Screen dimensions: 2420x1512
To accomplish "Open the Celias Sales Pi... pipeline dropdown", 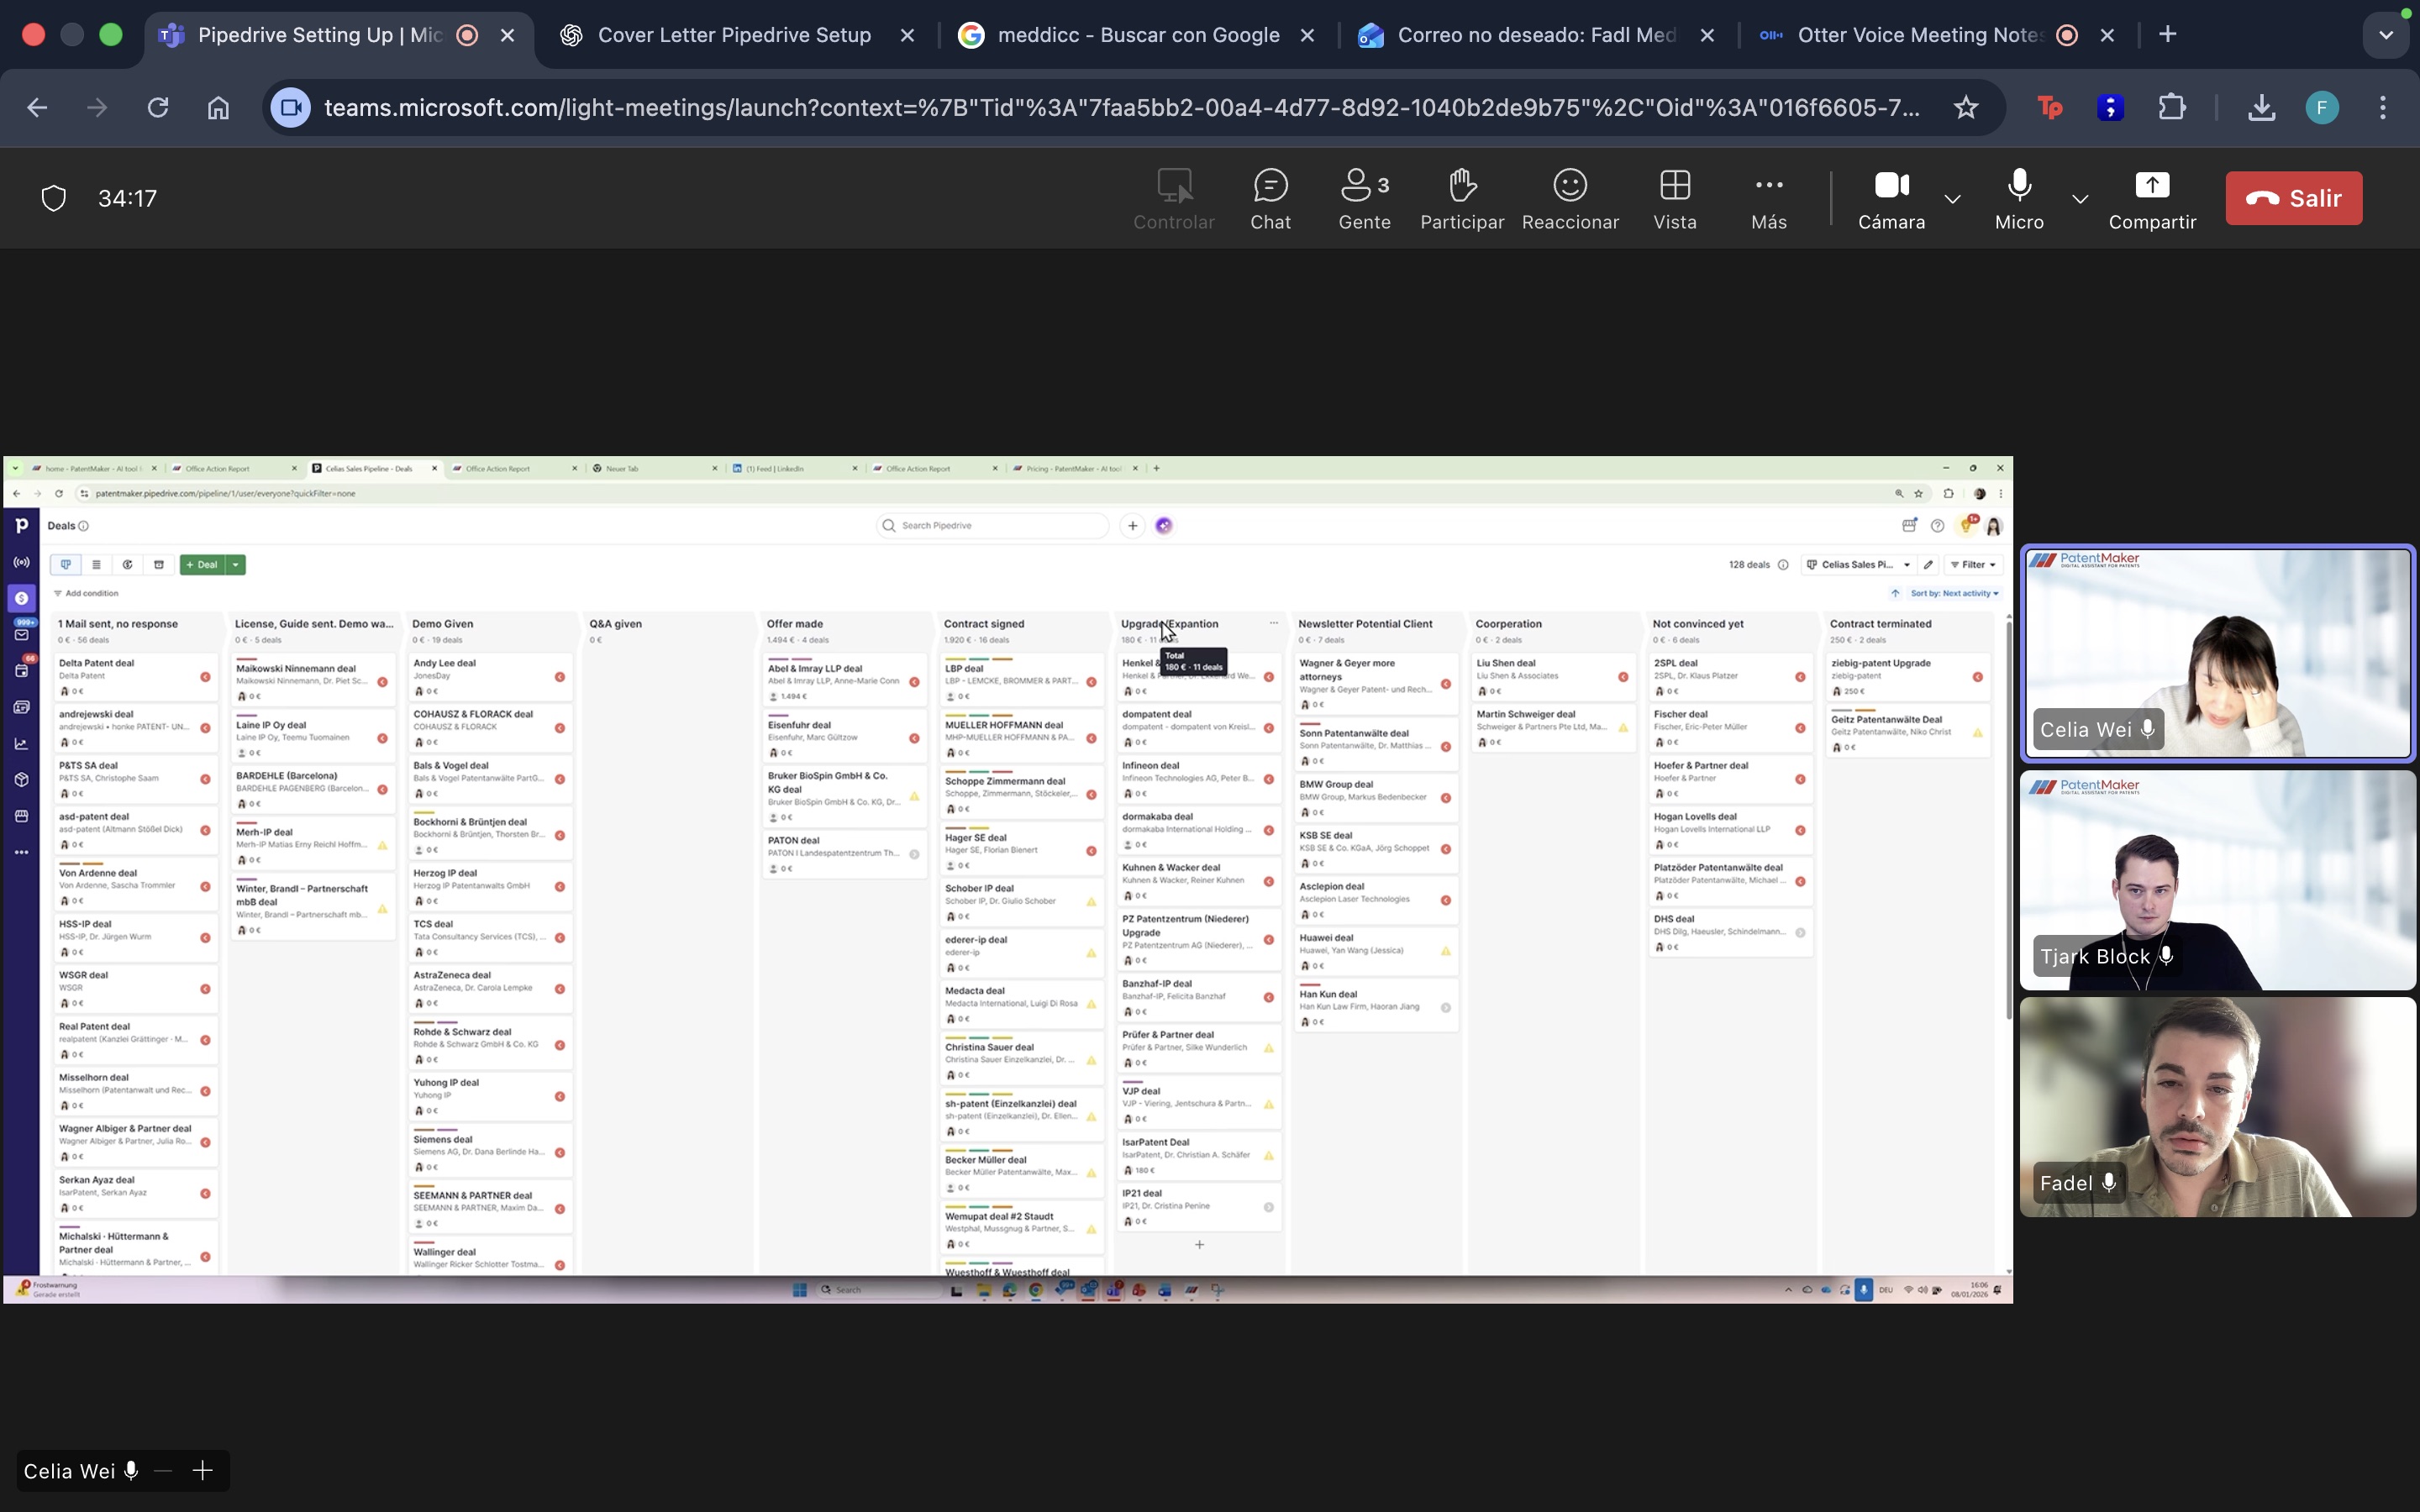I will tap(1859, 565).
